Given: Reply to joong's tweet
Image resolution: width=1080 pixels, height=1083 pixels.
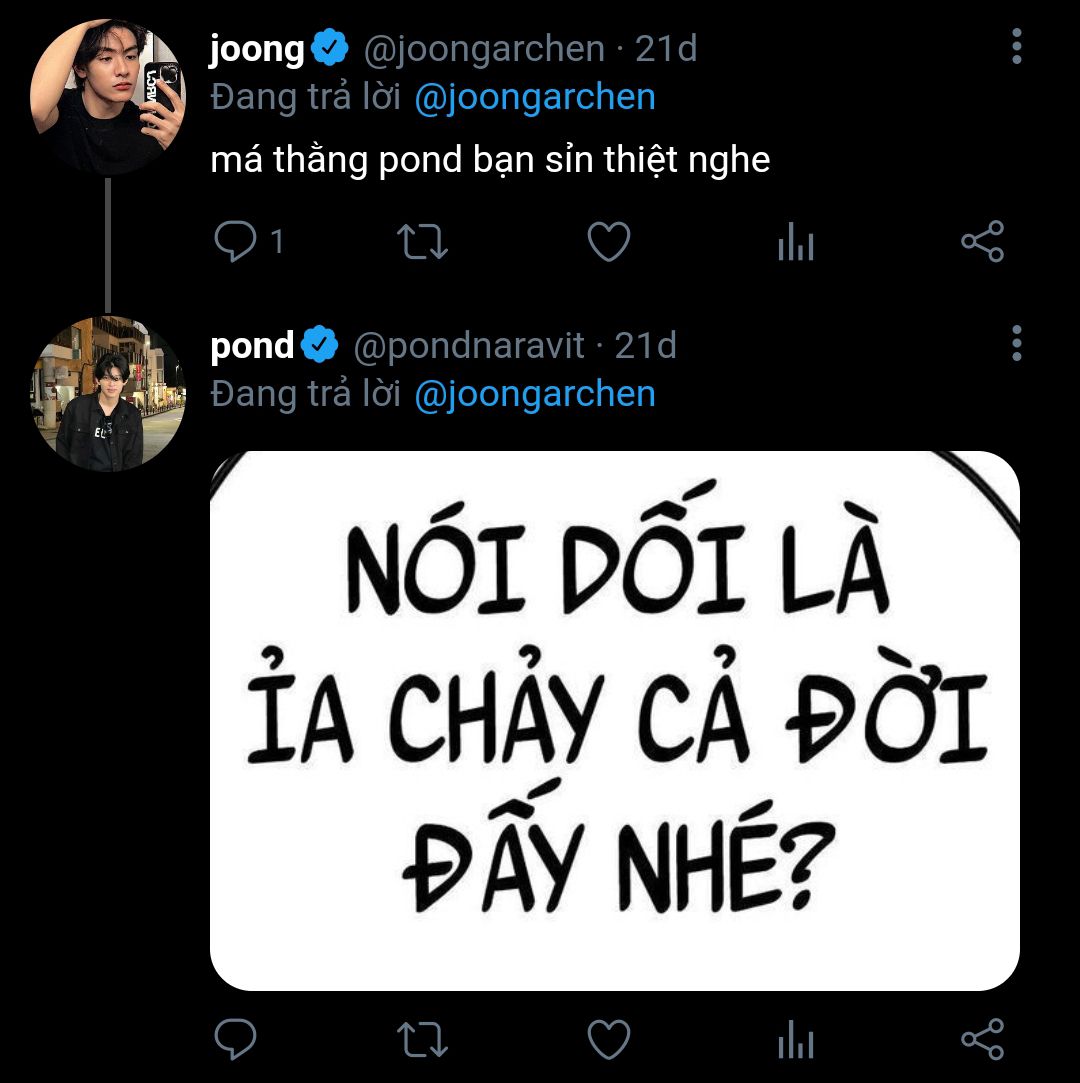Looking at the screenshot, I should click(x=236, y=242).
